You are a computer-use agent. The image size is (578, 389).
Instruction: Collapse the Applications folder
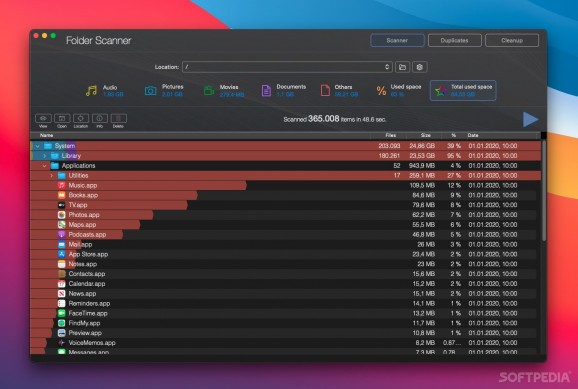pyautogui.click(x=45, y=166)
